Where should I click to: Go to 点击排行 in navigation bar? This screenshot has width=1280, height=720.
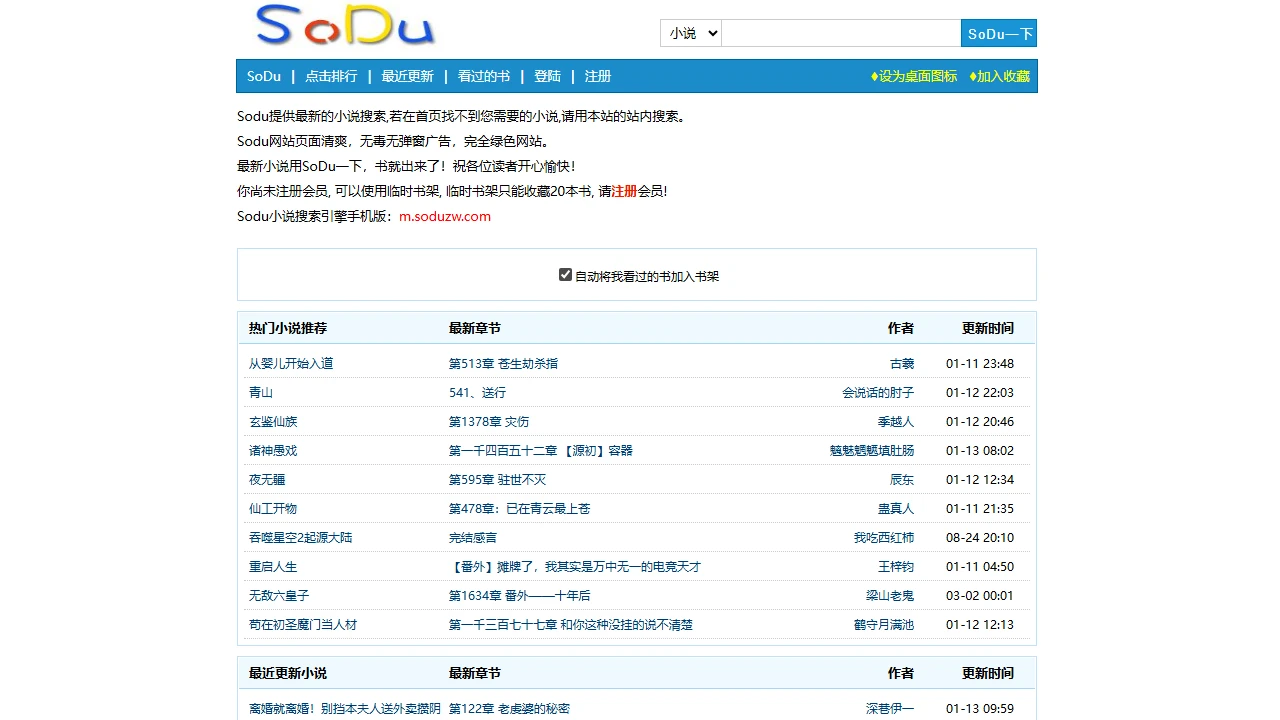tap(331, 76)
